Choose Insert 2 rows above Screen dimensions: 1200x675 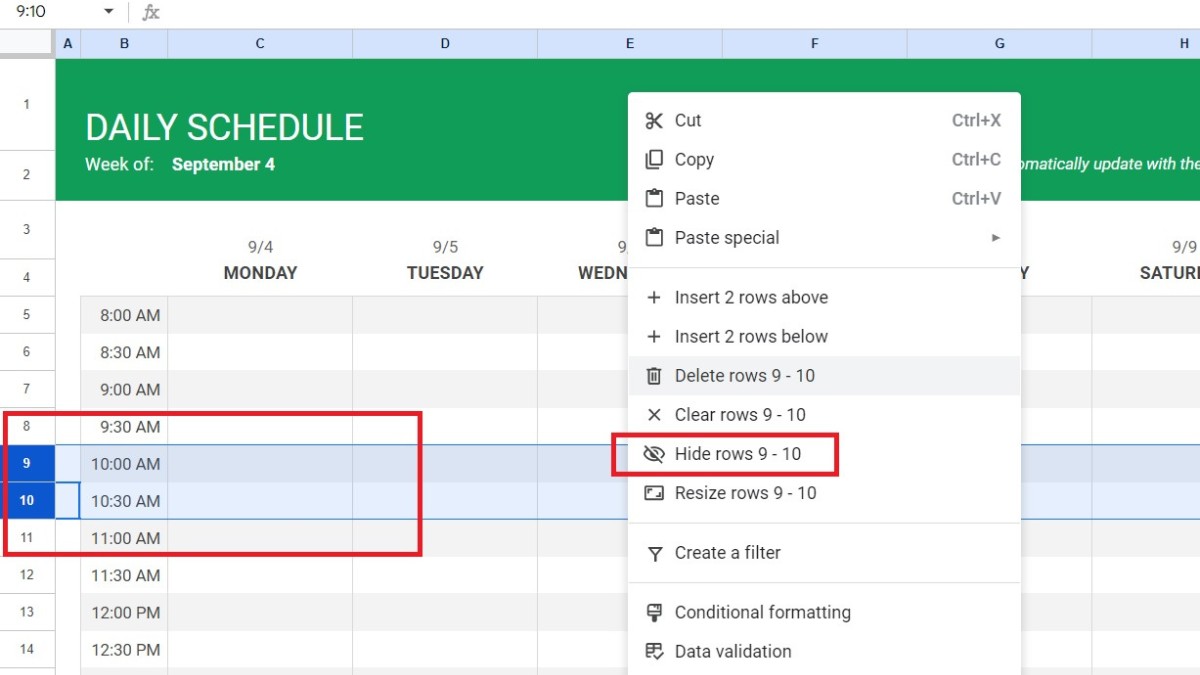[x=751, y=297]
